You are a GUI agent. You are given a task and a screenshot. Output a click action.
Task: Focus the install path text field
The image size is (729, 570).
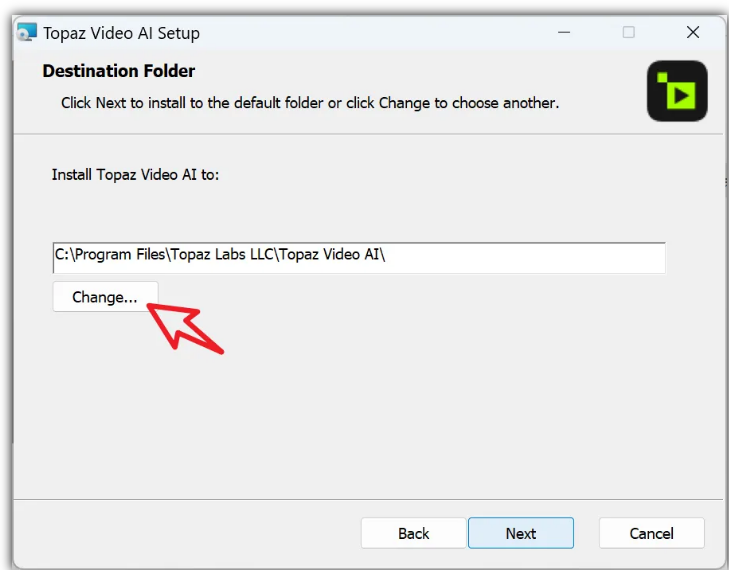point(520,256)
